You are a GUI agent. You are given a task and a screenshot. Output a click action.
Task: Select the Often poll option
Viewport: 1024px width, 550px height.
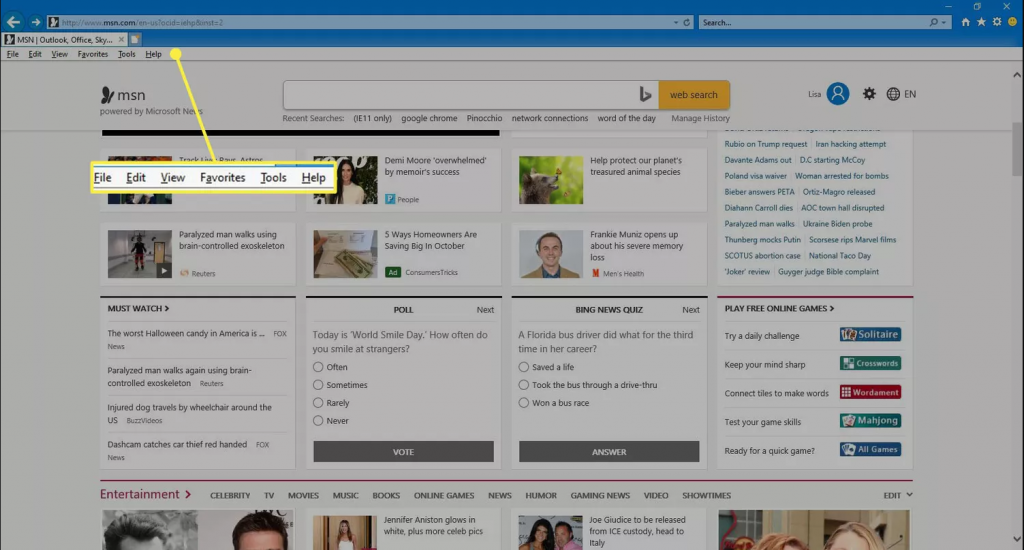coord(318,367)
